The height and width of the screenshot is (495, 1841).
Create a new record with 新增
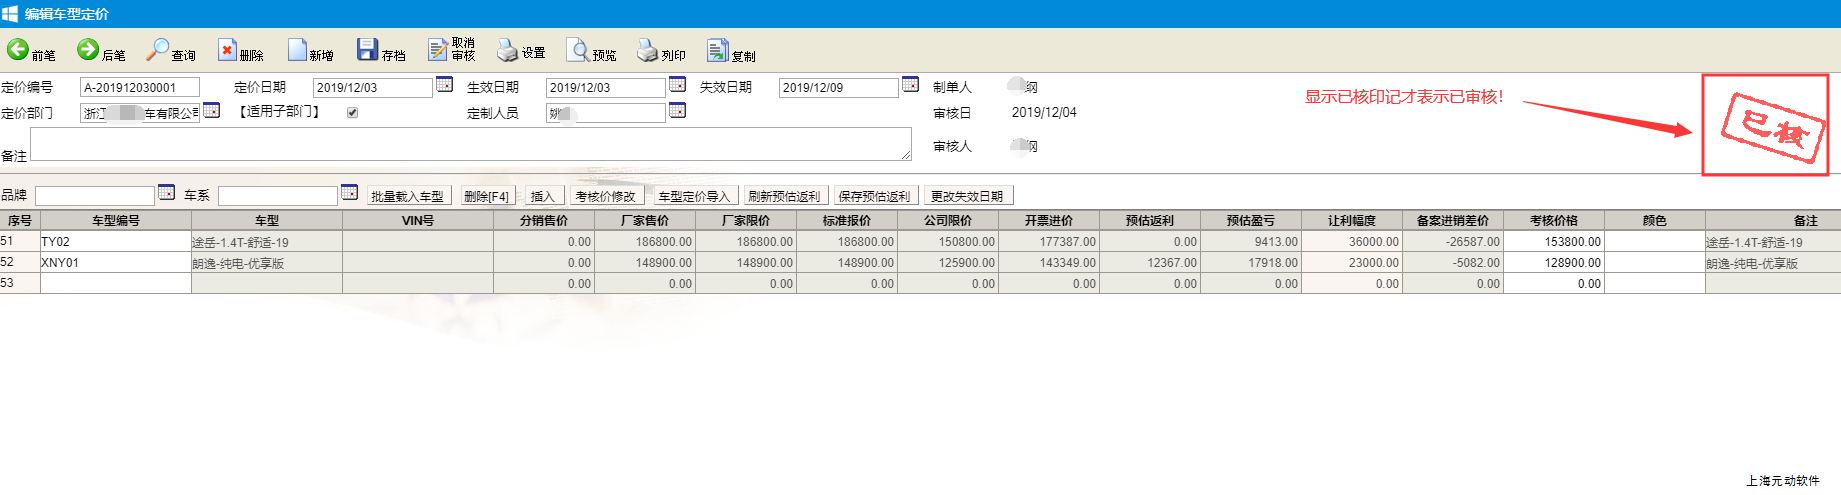297,50
